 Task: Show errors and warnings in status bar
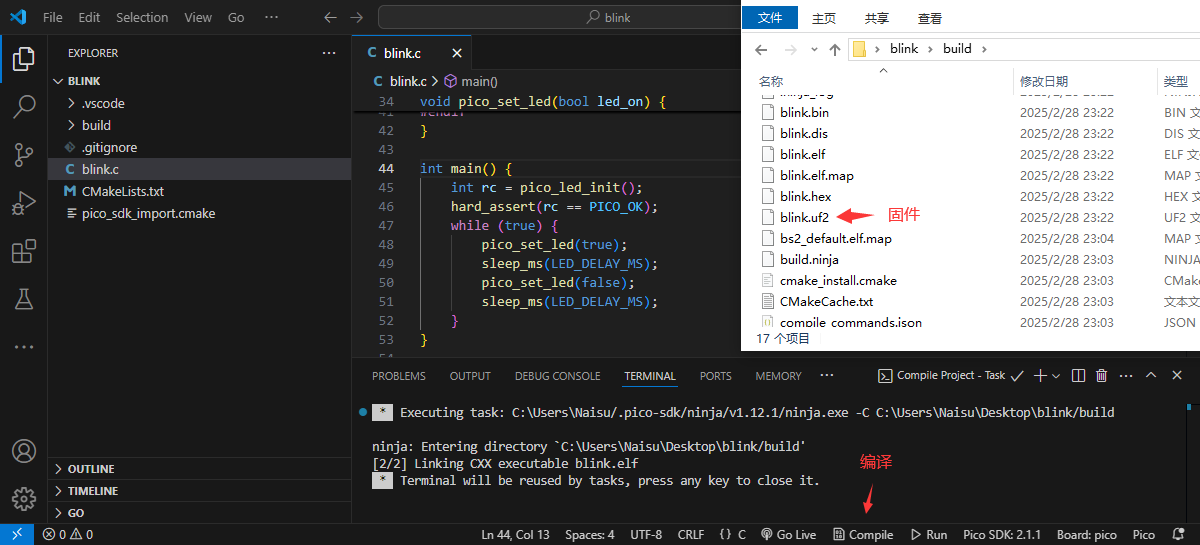(x=68, y=535)
